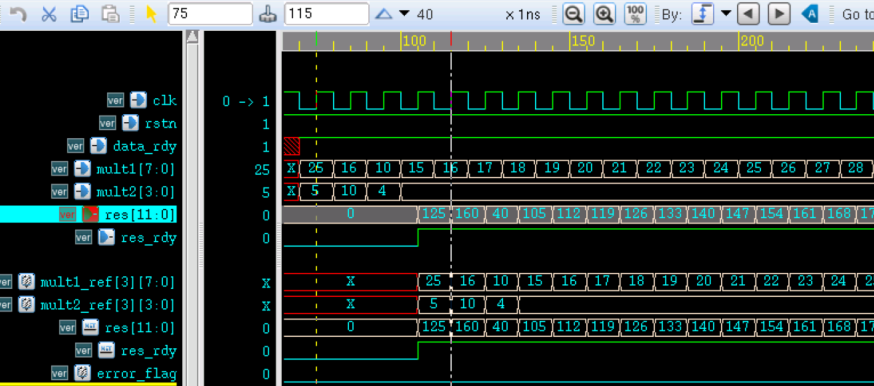
Task: Click the x 1ns time unit label
Action: (522, 14)
